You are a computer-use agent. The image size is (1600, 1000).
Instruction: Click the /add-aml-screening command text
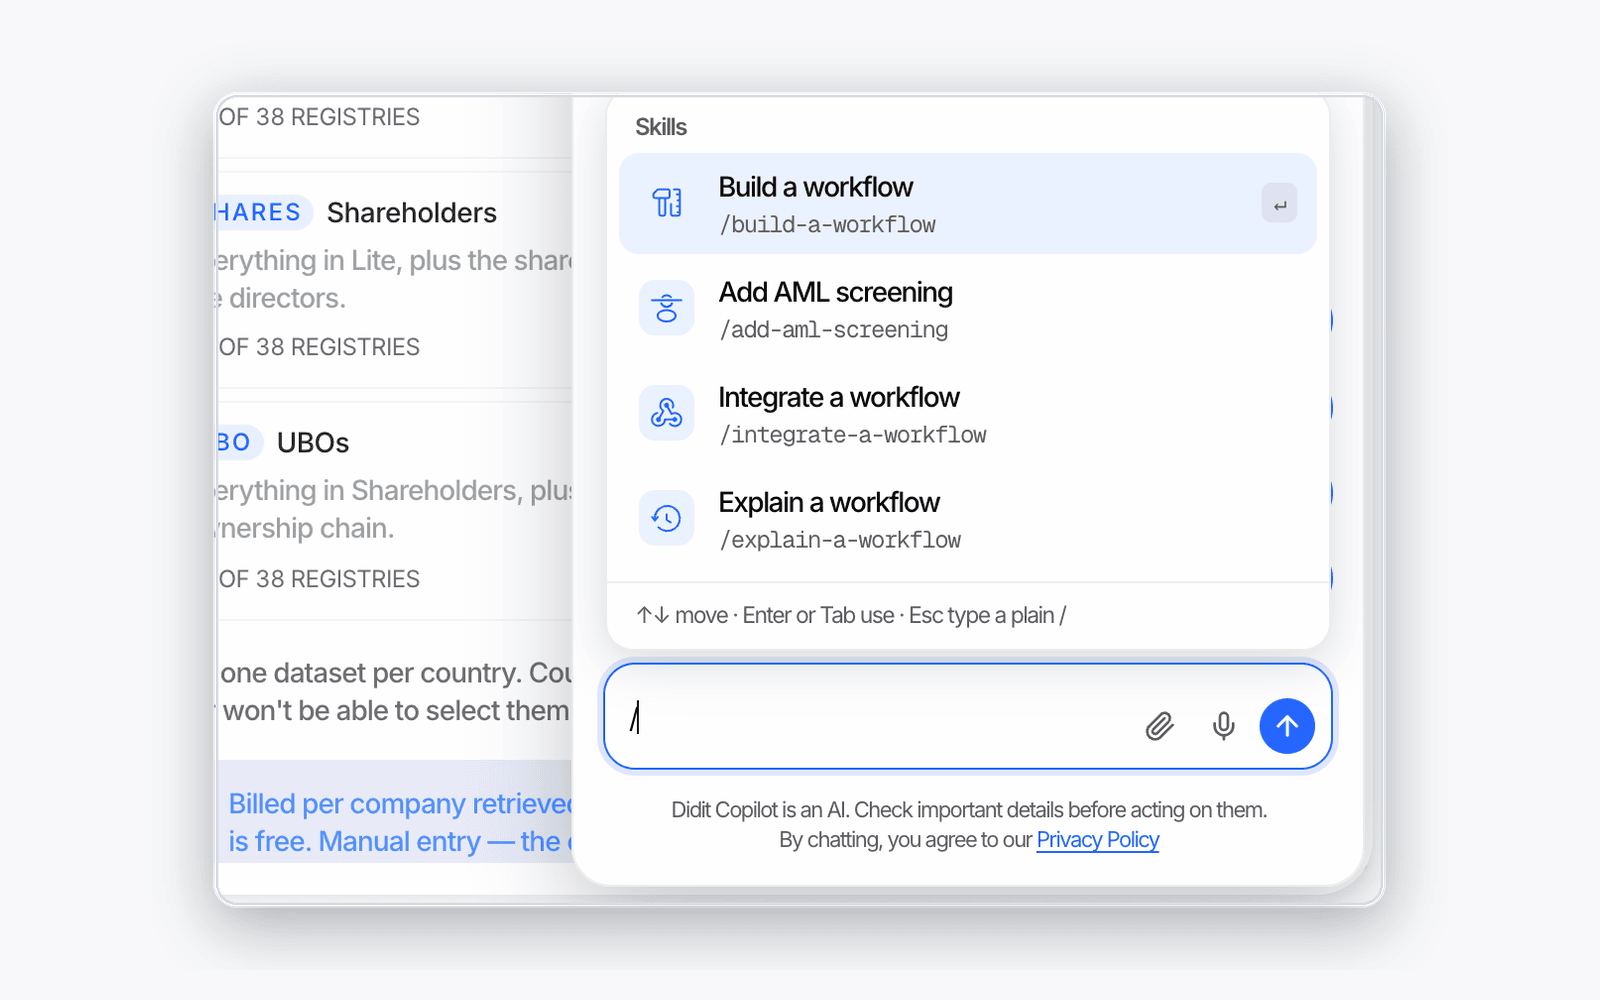(x=834, y=330)
